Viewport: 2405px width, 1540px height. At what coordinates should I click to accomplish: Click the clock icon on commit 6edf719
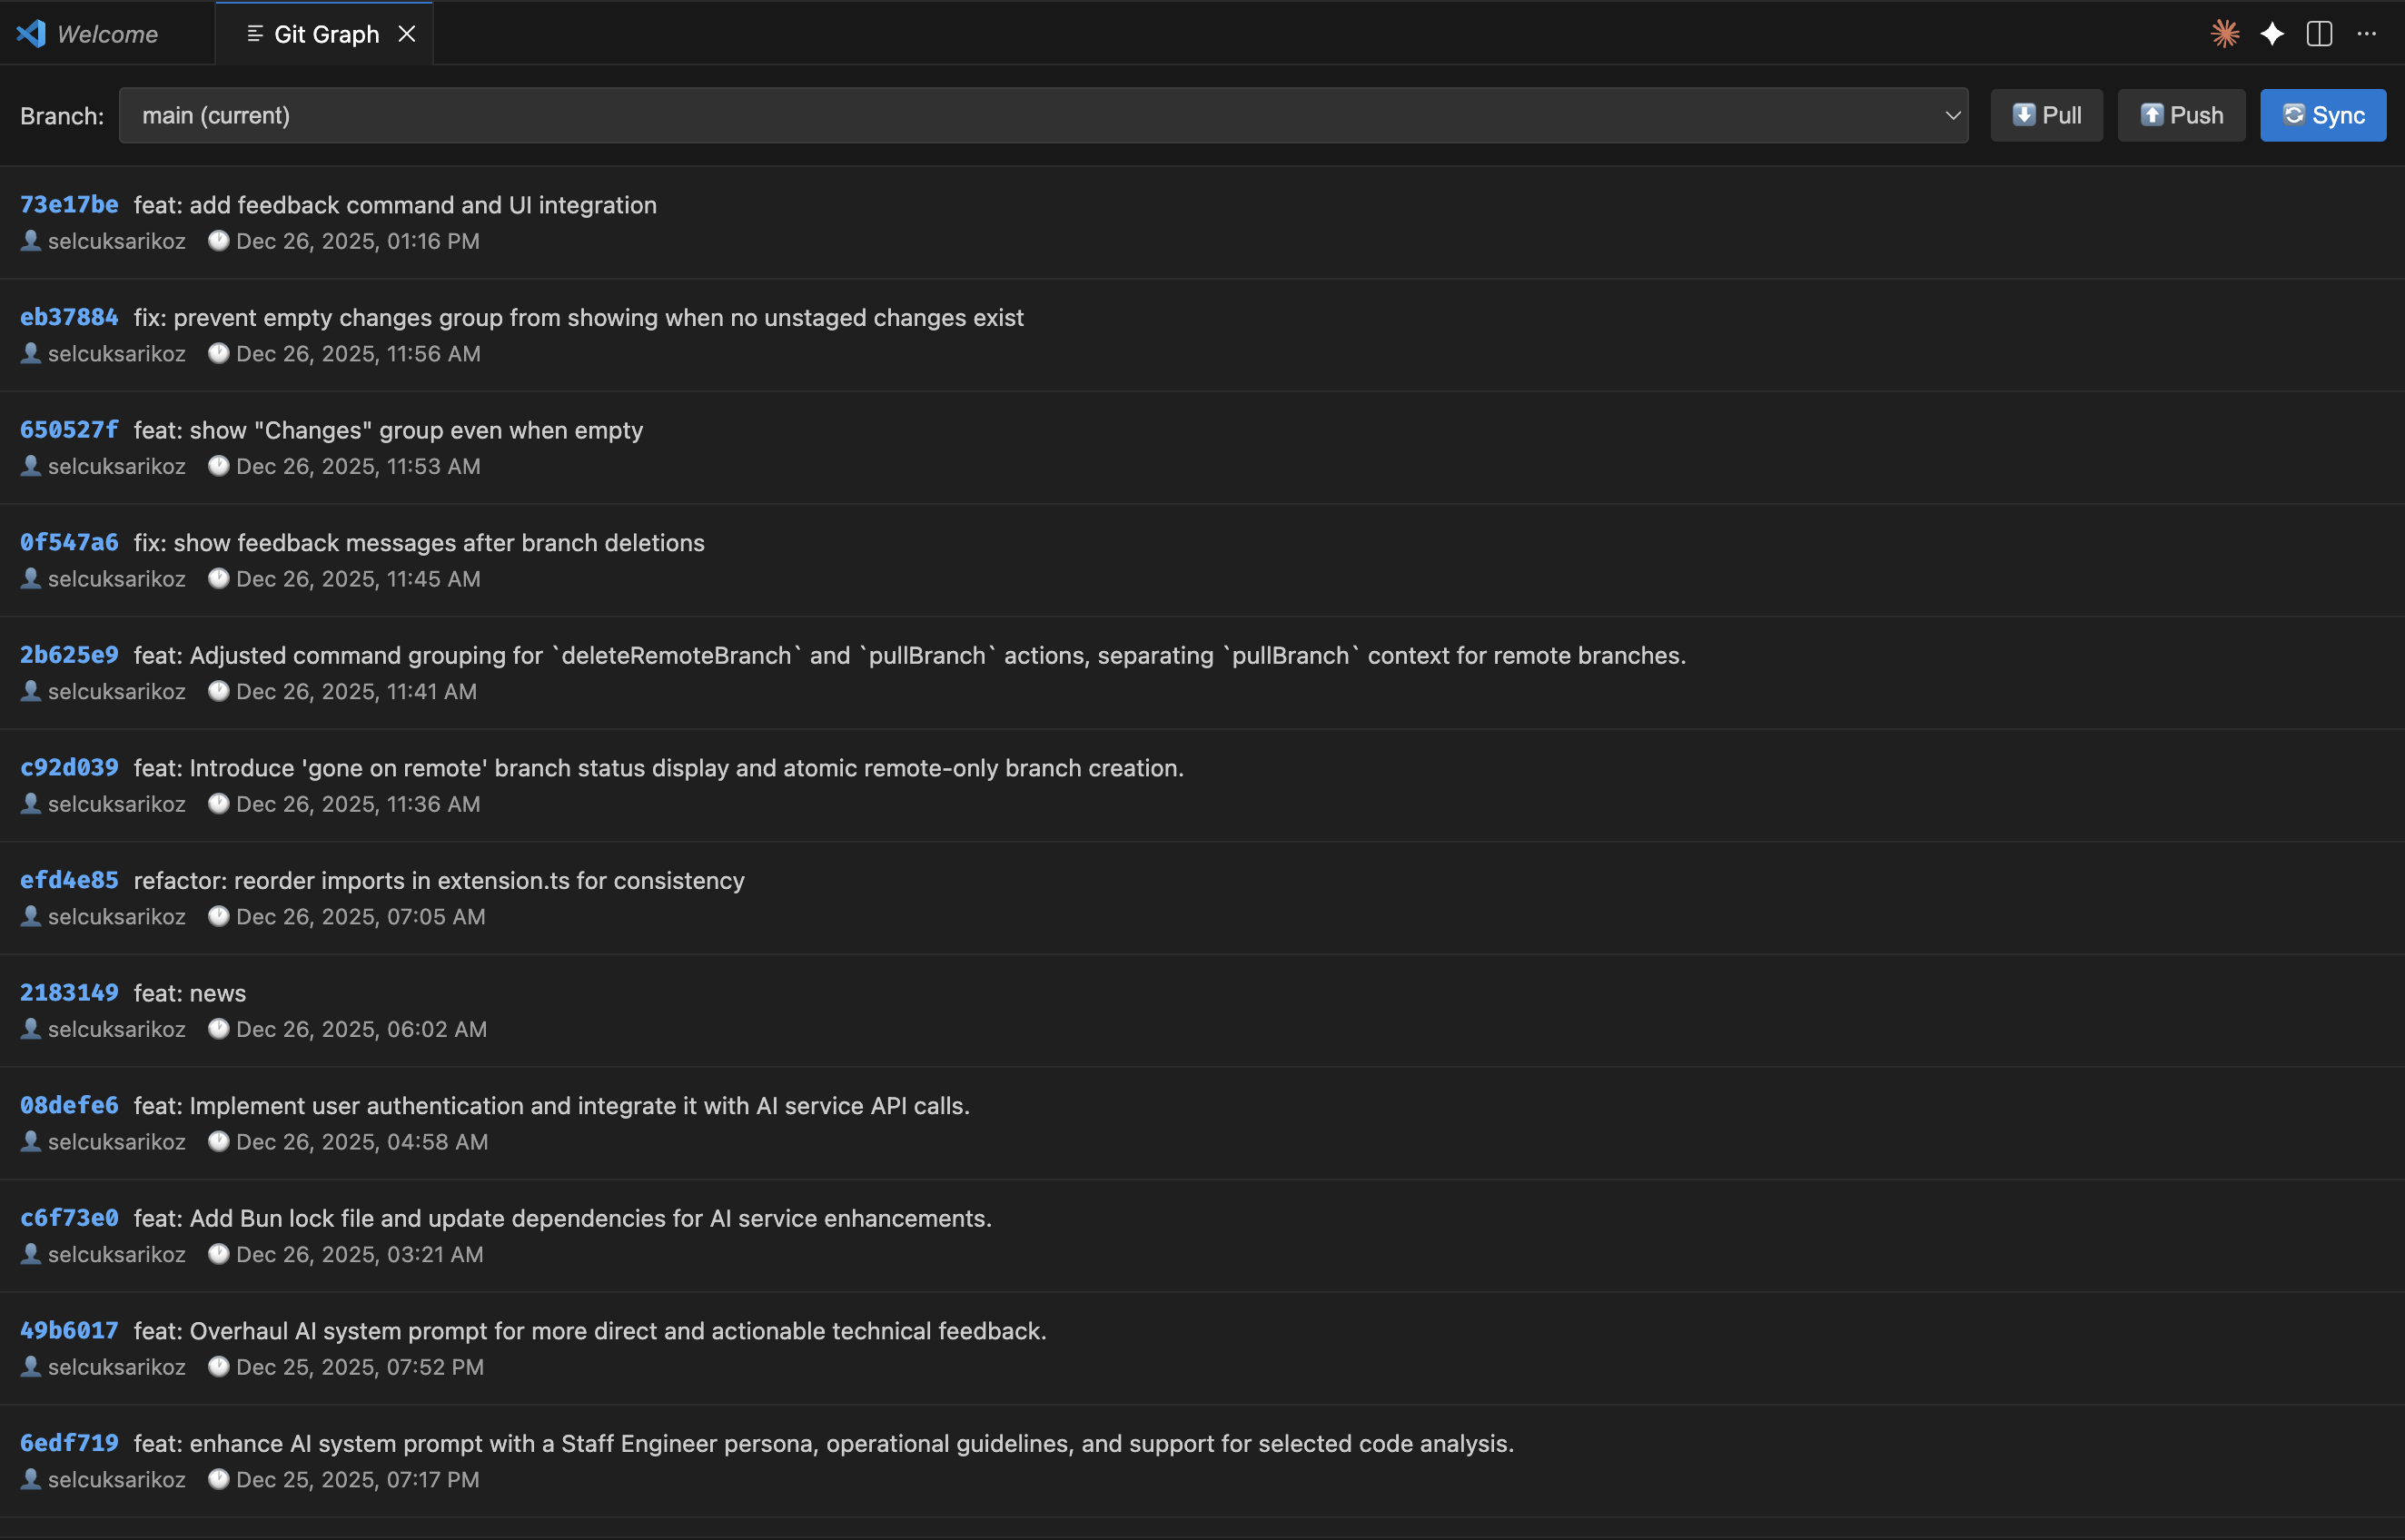tap(218, 1478)
